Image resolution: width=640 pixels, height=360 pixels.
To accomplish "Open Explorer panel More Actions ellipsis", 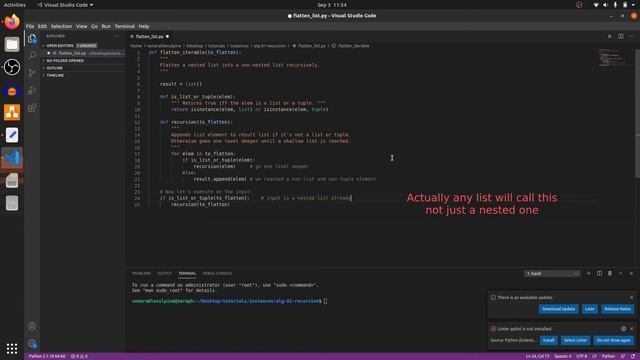I will coord(116,36).
